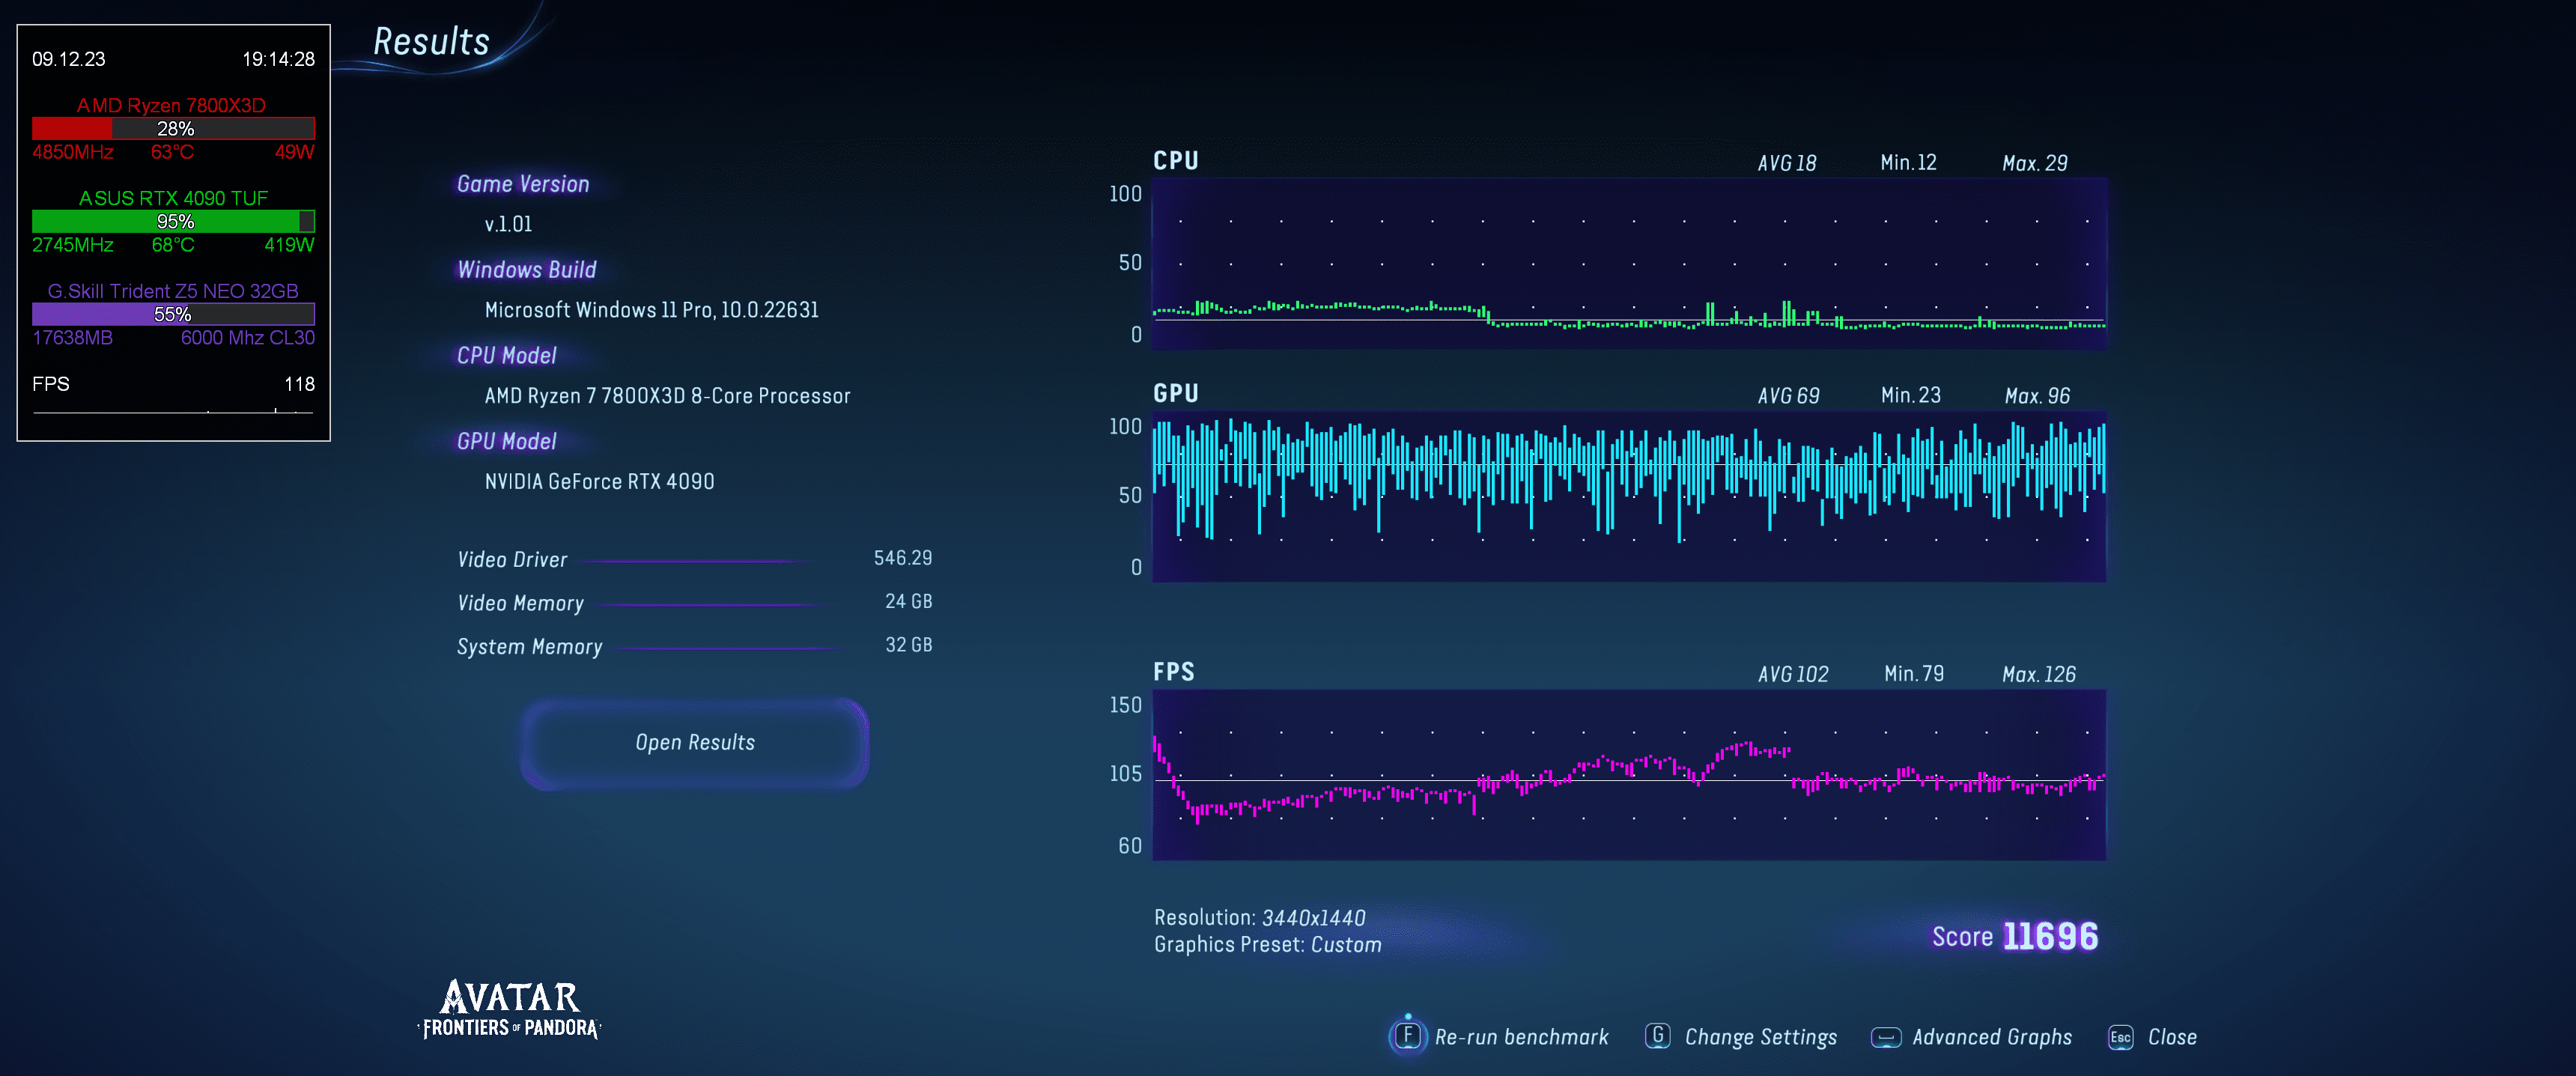Select FPS Min. 79 statistic
Screen dimensions: 2576x1076
1914,674
